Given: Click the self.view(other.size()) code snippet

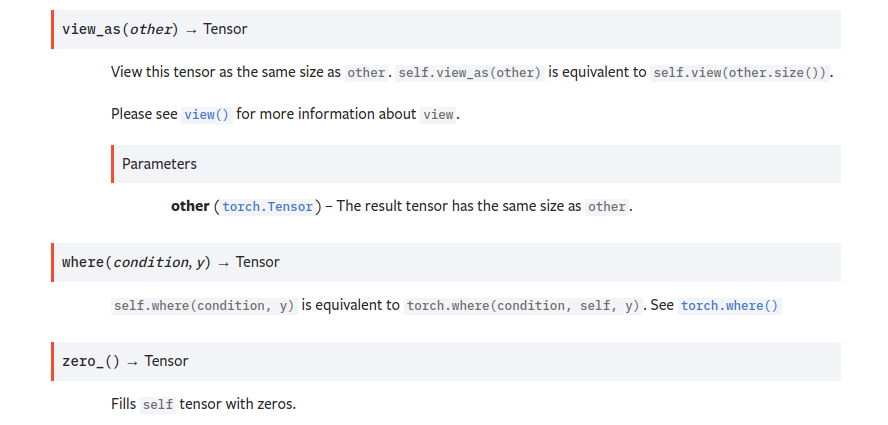Looking at the screenshot, I should pyautogui.click(x=740, y=73).
